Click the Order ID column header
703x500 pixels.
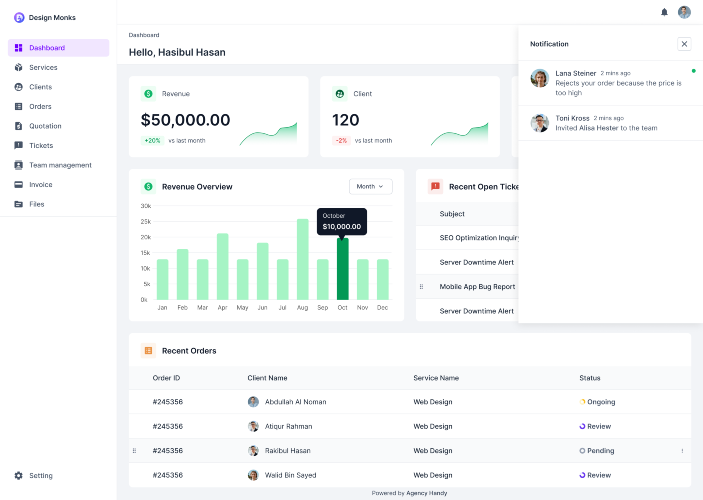[166, 378]
